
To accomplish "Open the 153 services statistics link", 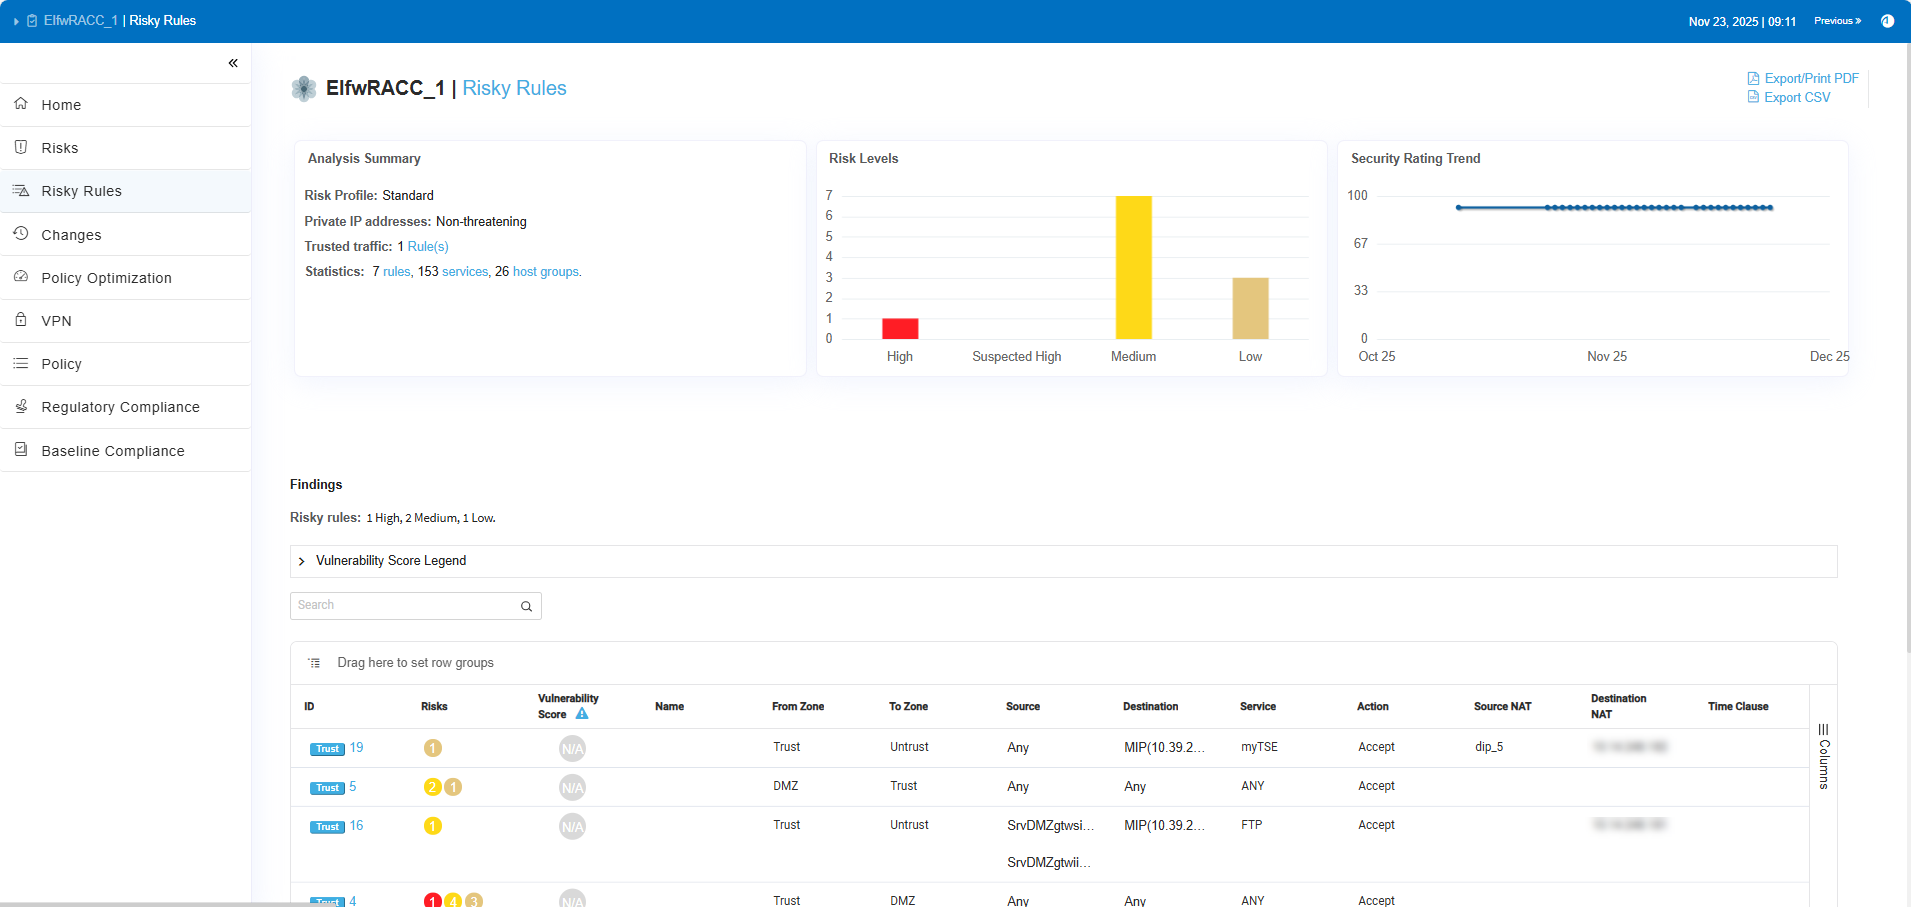I will click(x=464, y=272).
